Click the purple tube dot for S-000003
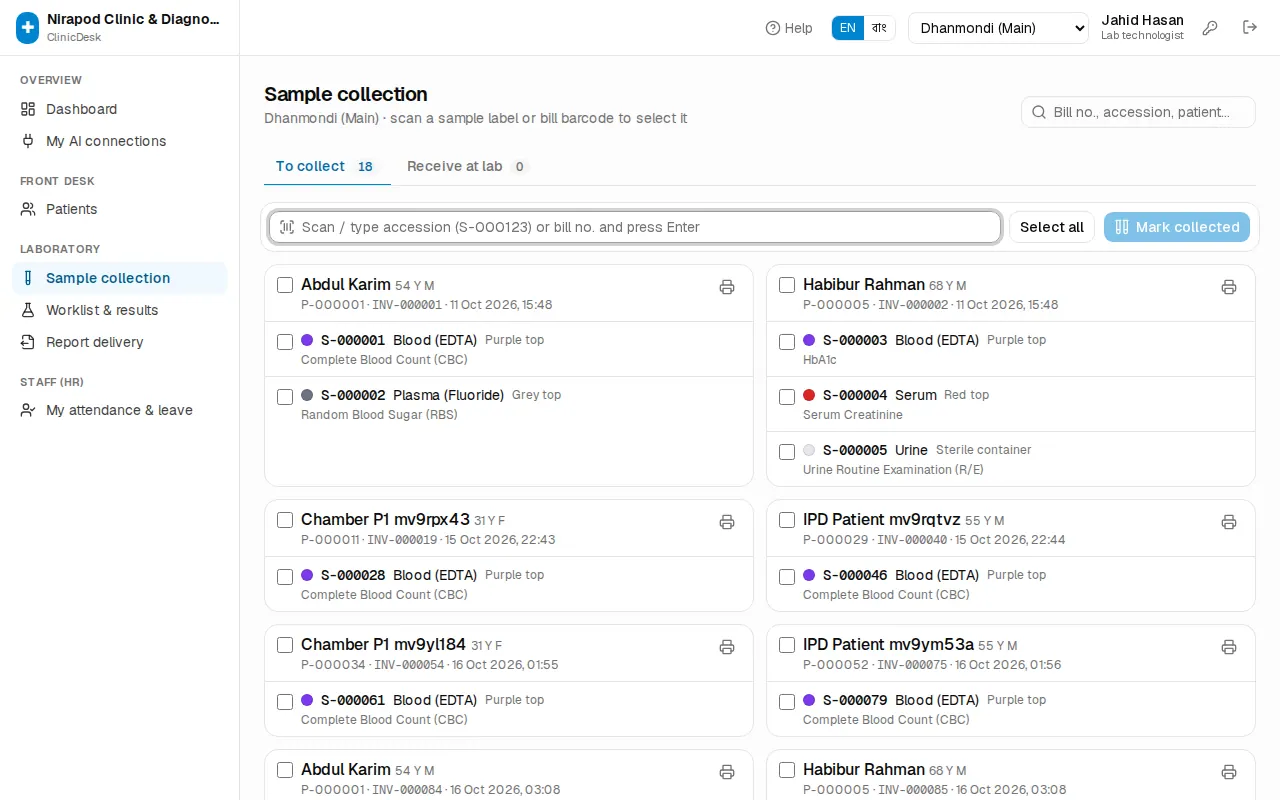This screenshot has height=800, width=1280. [x=809, y=340]
